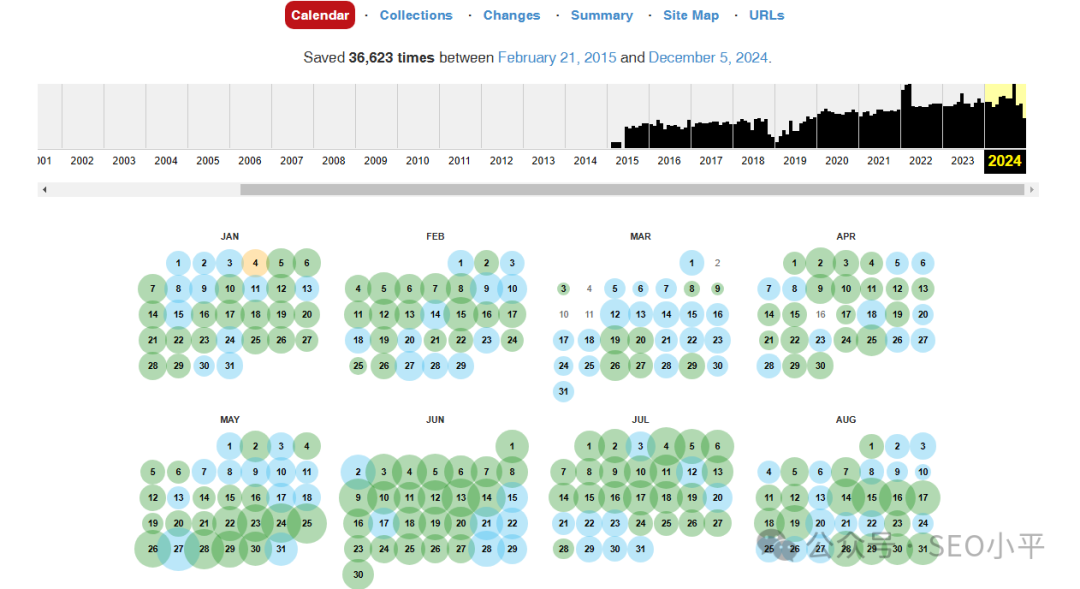1080x589 pixels.
Task: Open the URLs tab
Action: (767, 15)
